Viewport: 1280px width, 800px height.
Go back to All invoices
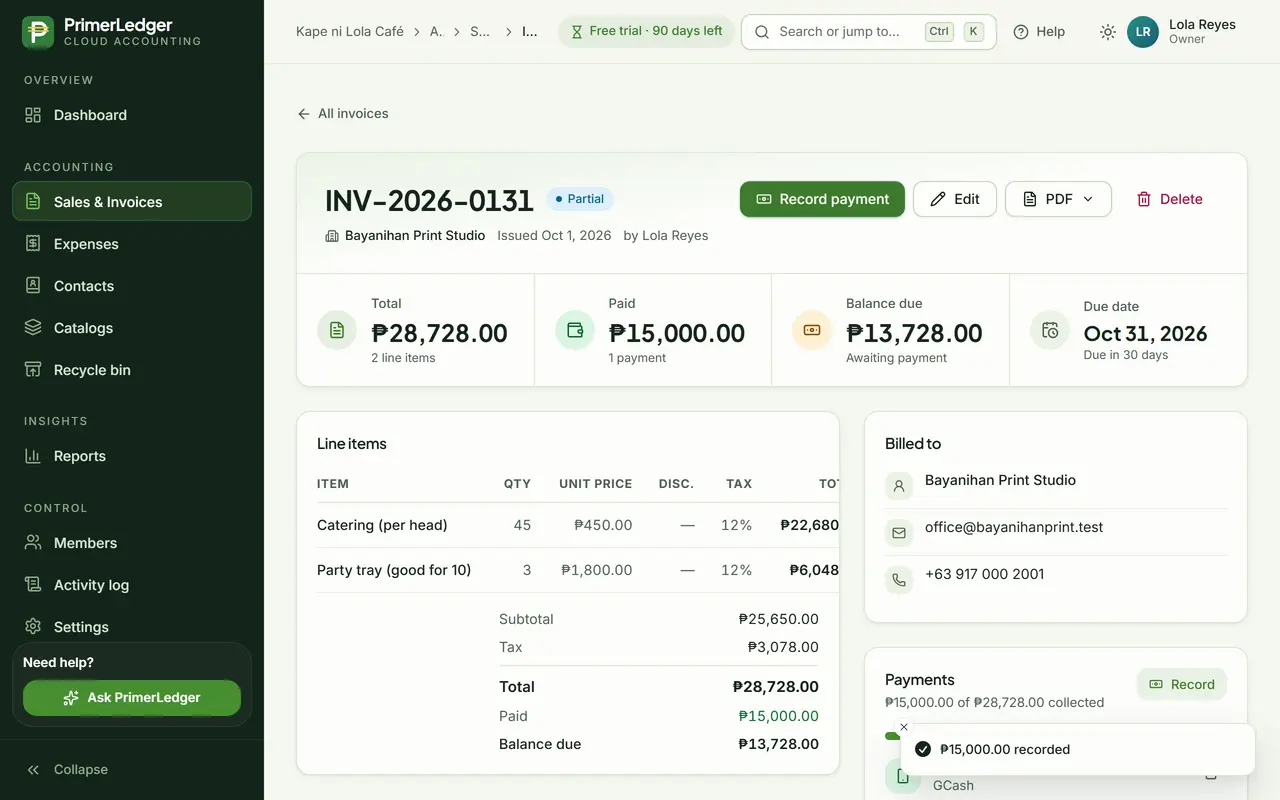tap(342, 114)
